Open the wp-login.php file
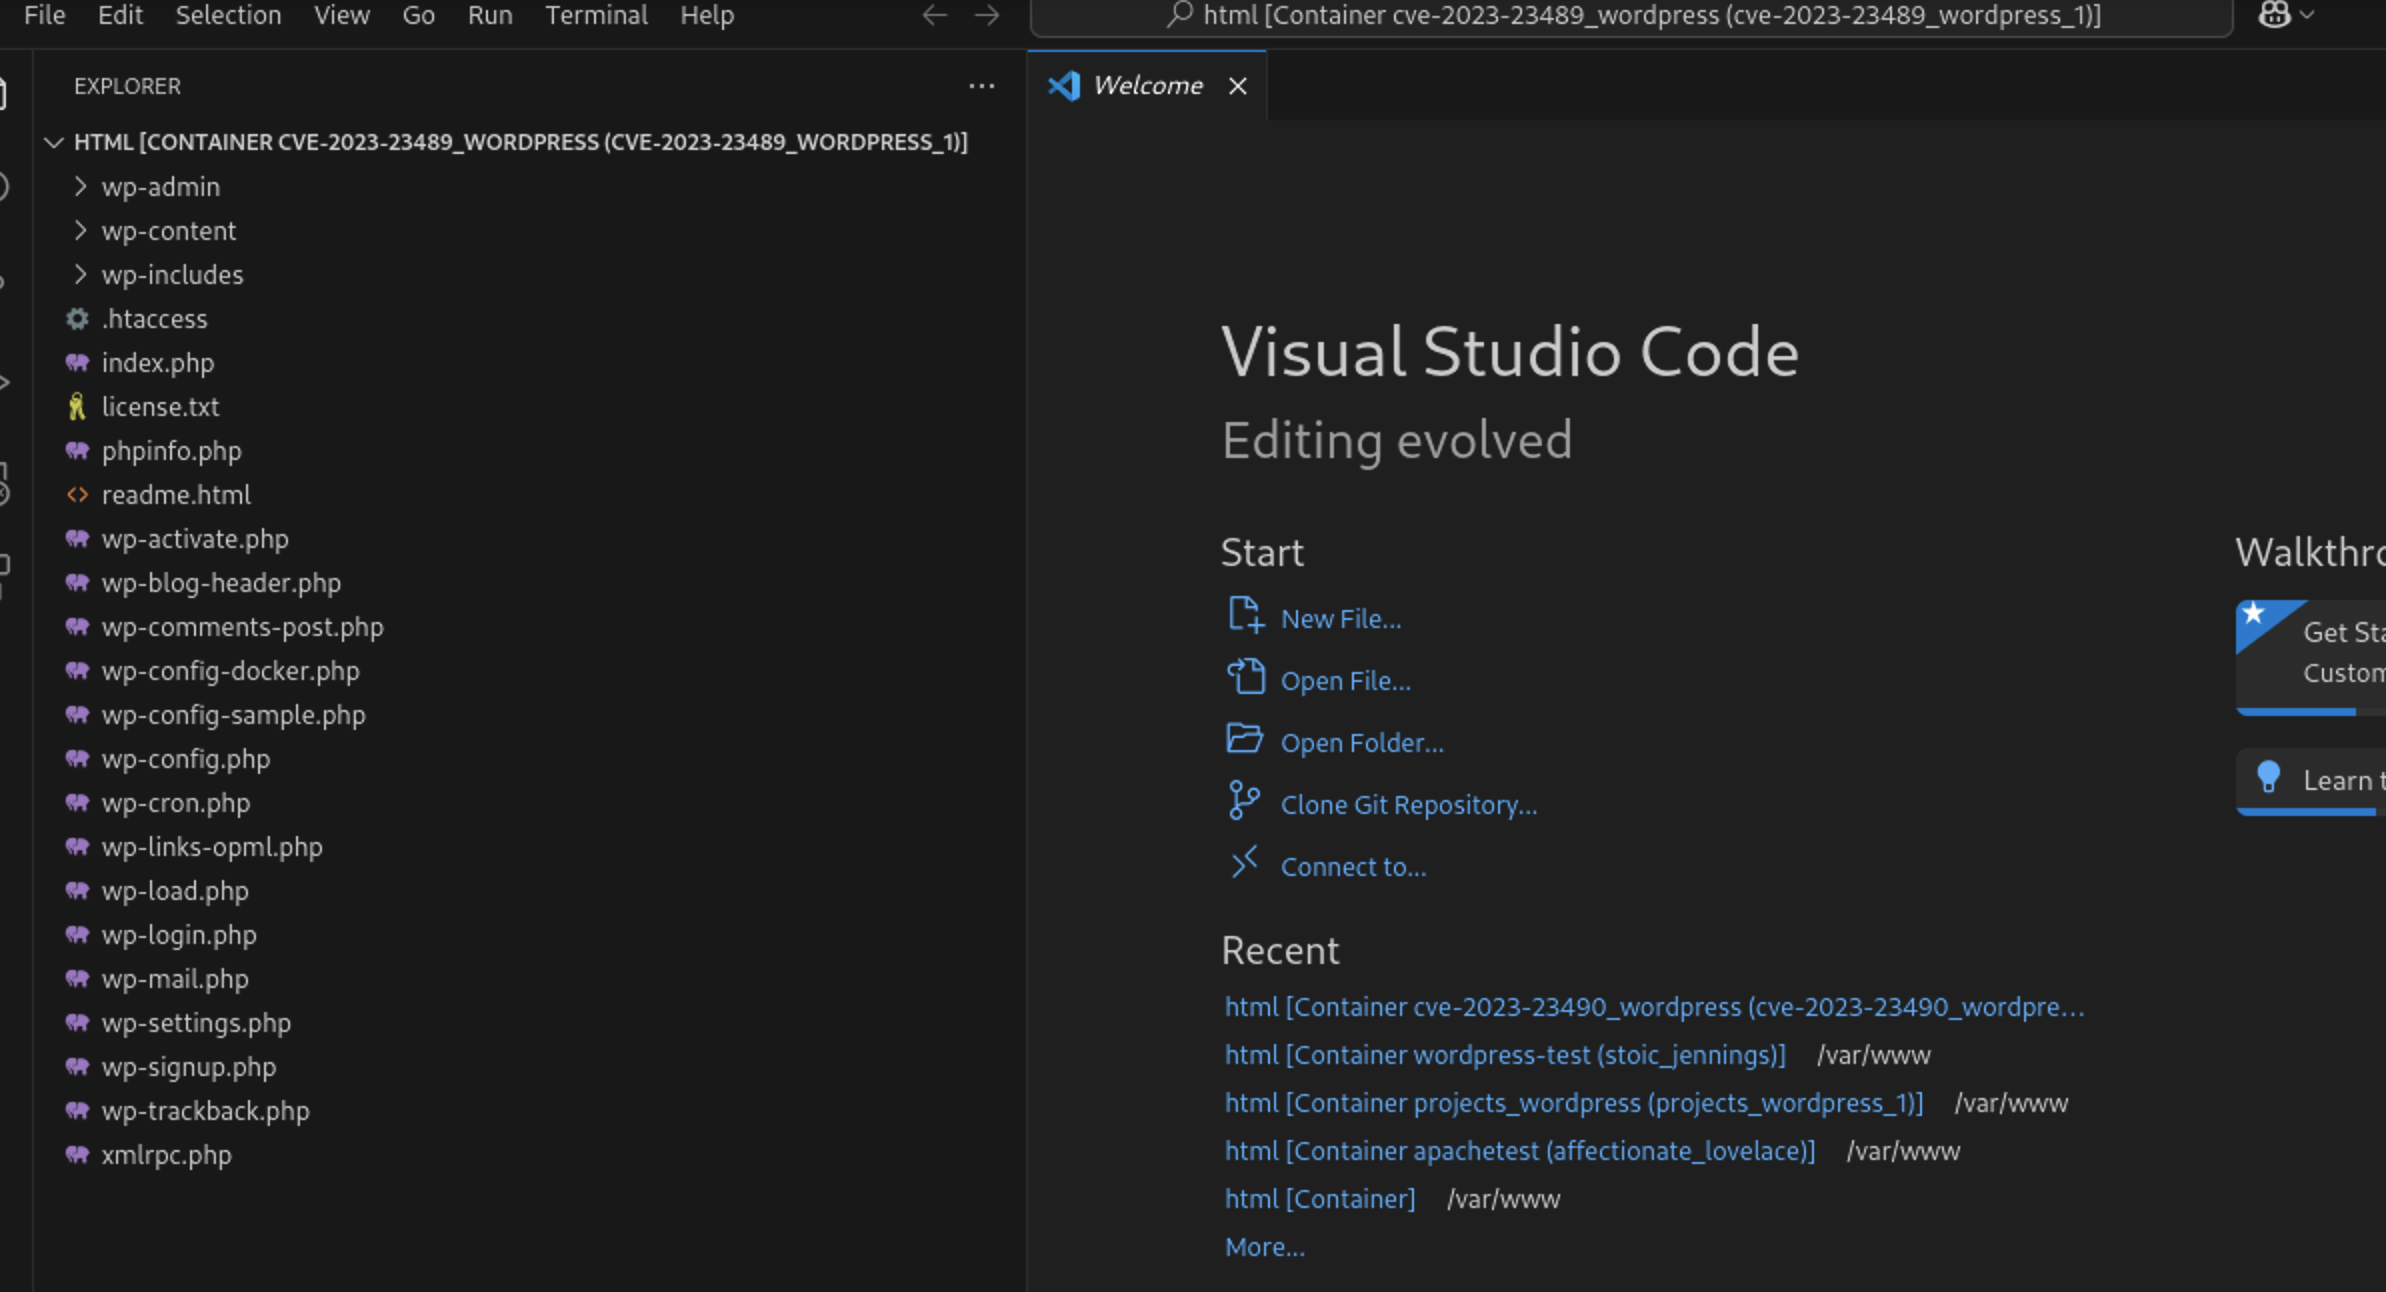Image resolution: width=2386 pixels, height=1292 pixels. [x=179, y=935]
